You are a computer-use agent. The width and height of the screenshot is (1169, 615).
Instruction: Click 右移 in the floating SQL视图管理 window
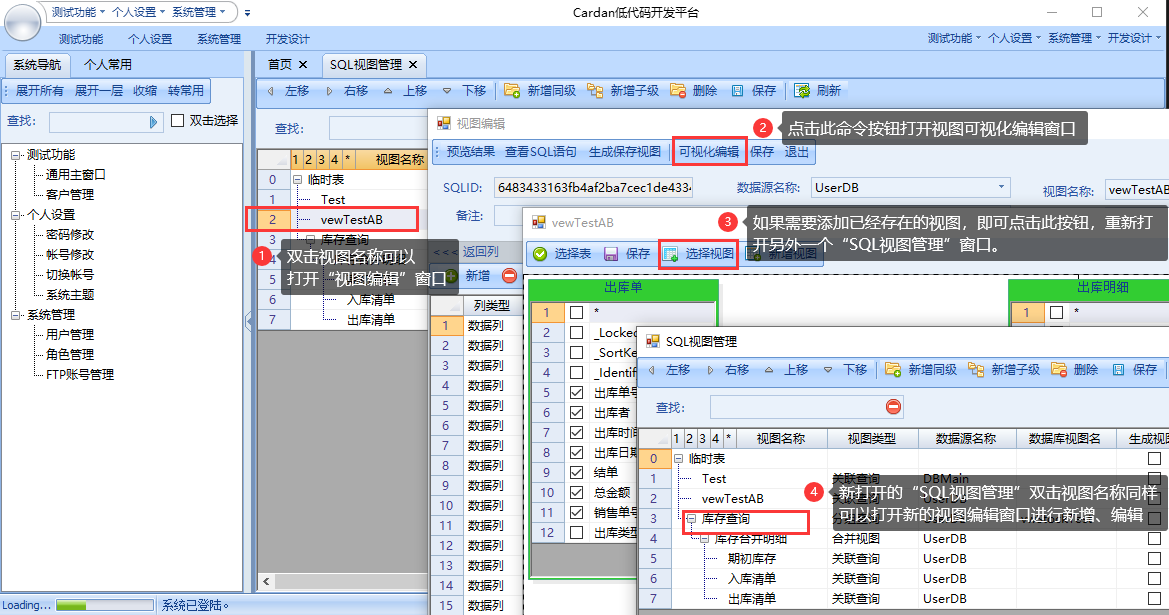coord(728,370)
